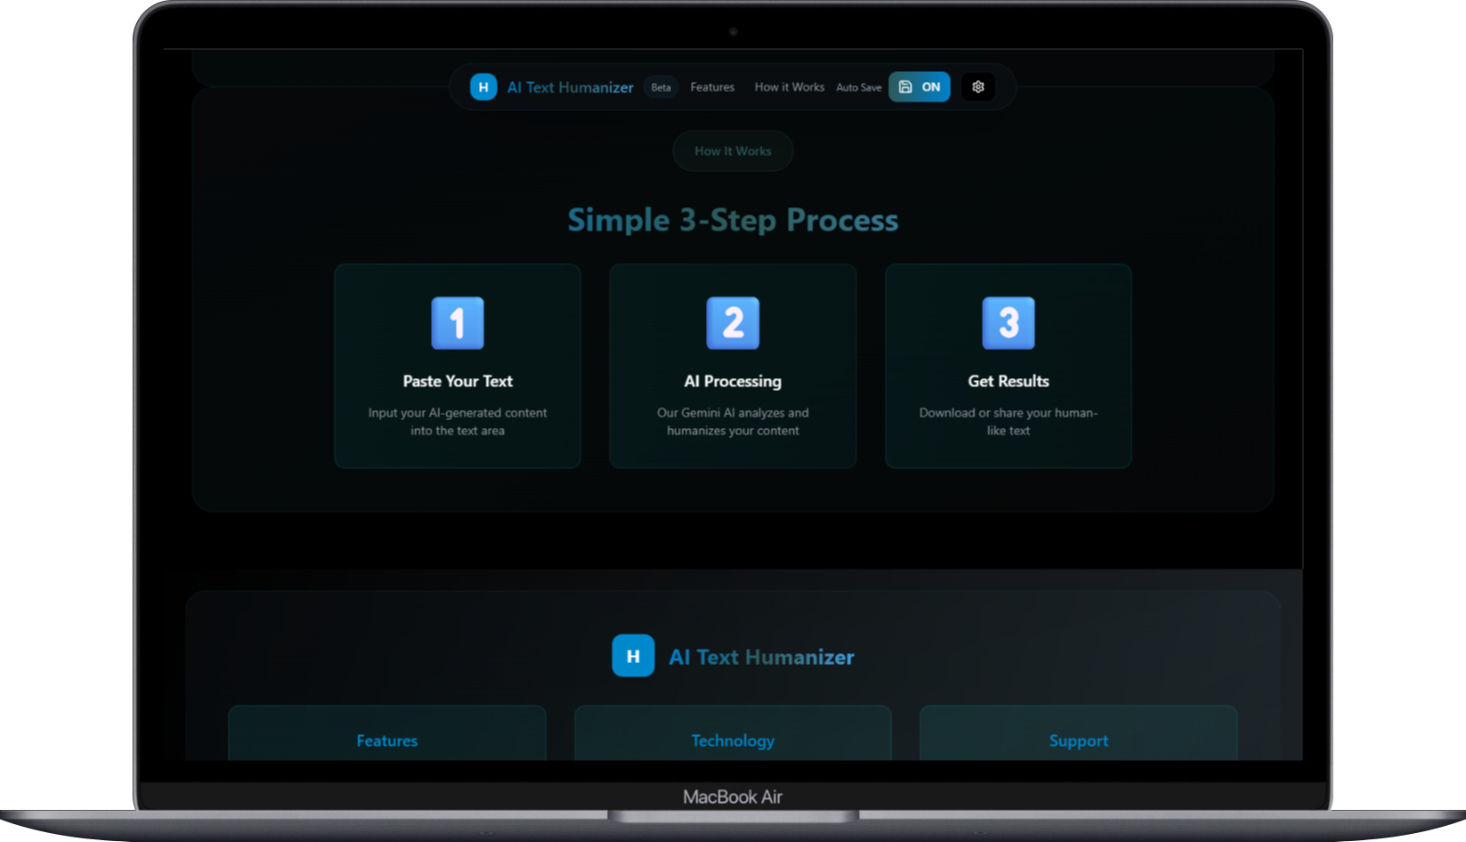Click the footer H logo icon

633,656
